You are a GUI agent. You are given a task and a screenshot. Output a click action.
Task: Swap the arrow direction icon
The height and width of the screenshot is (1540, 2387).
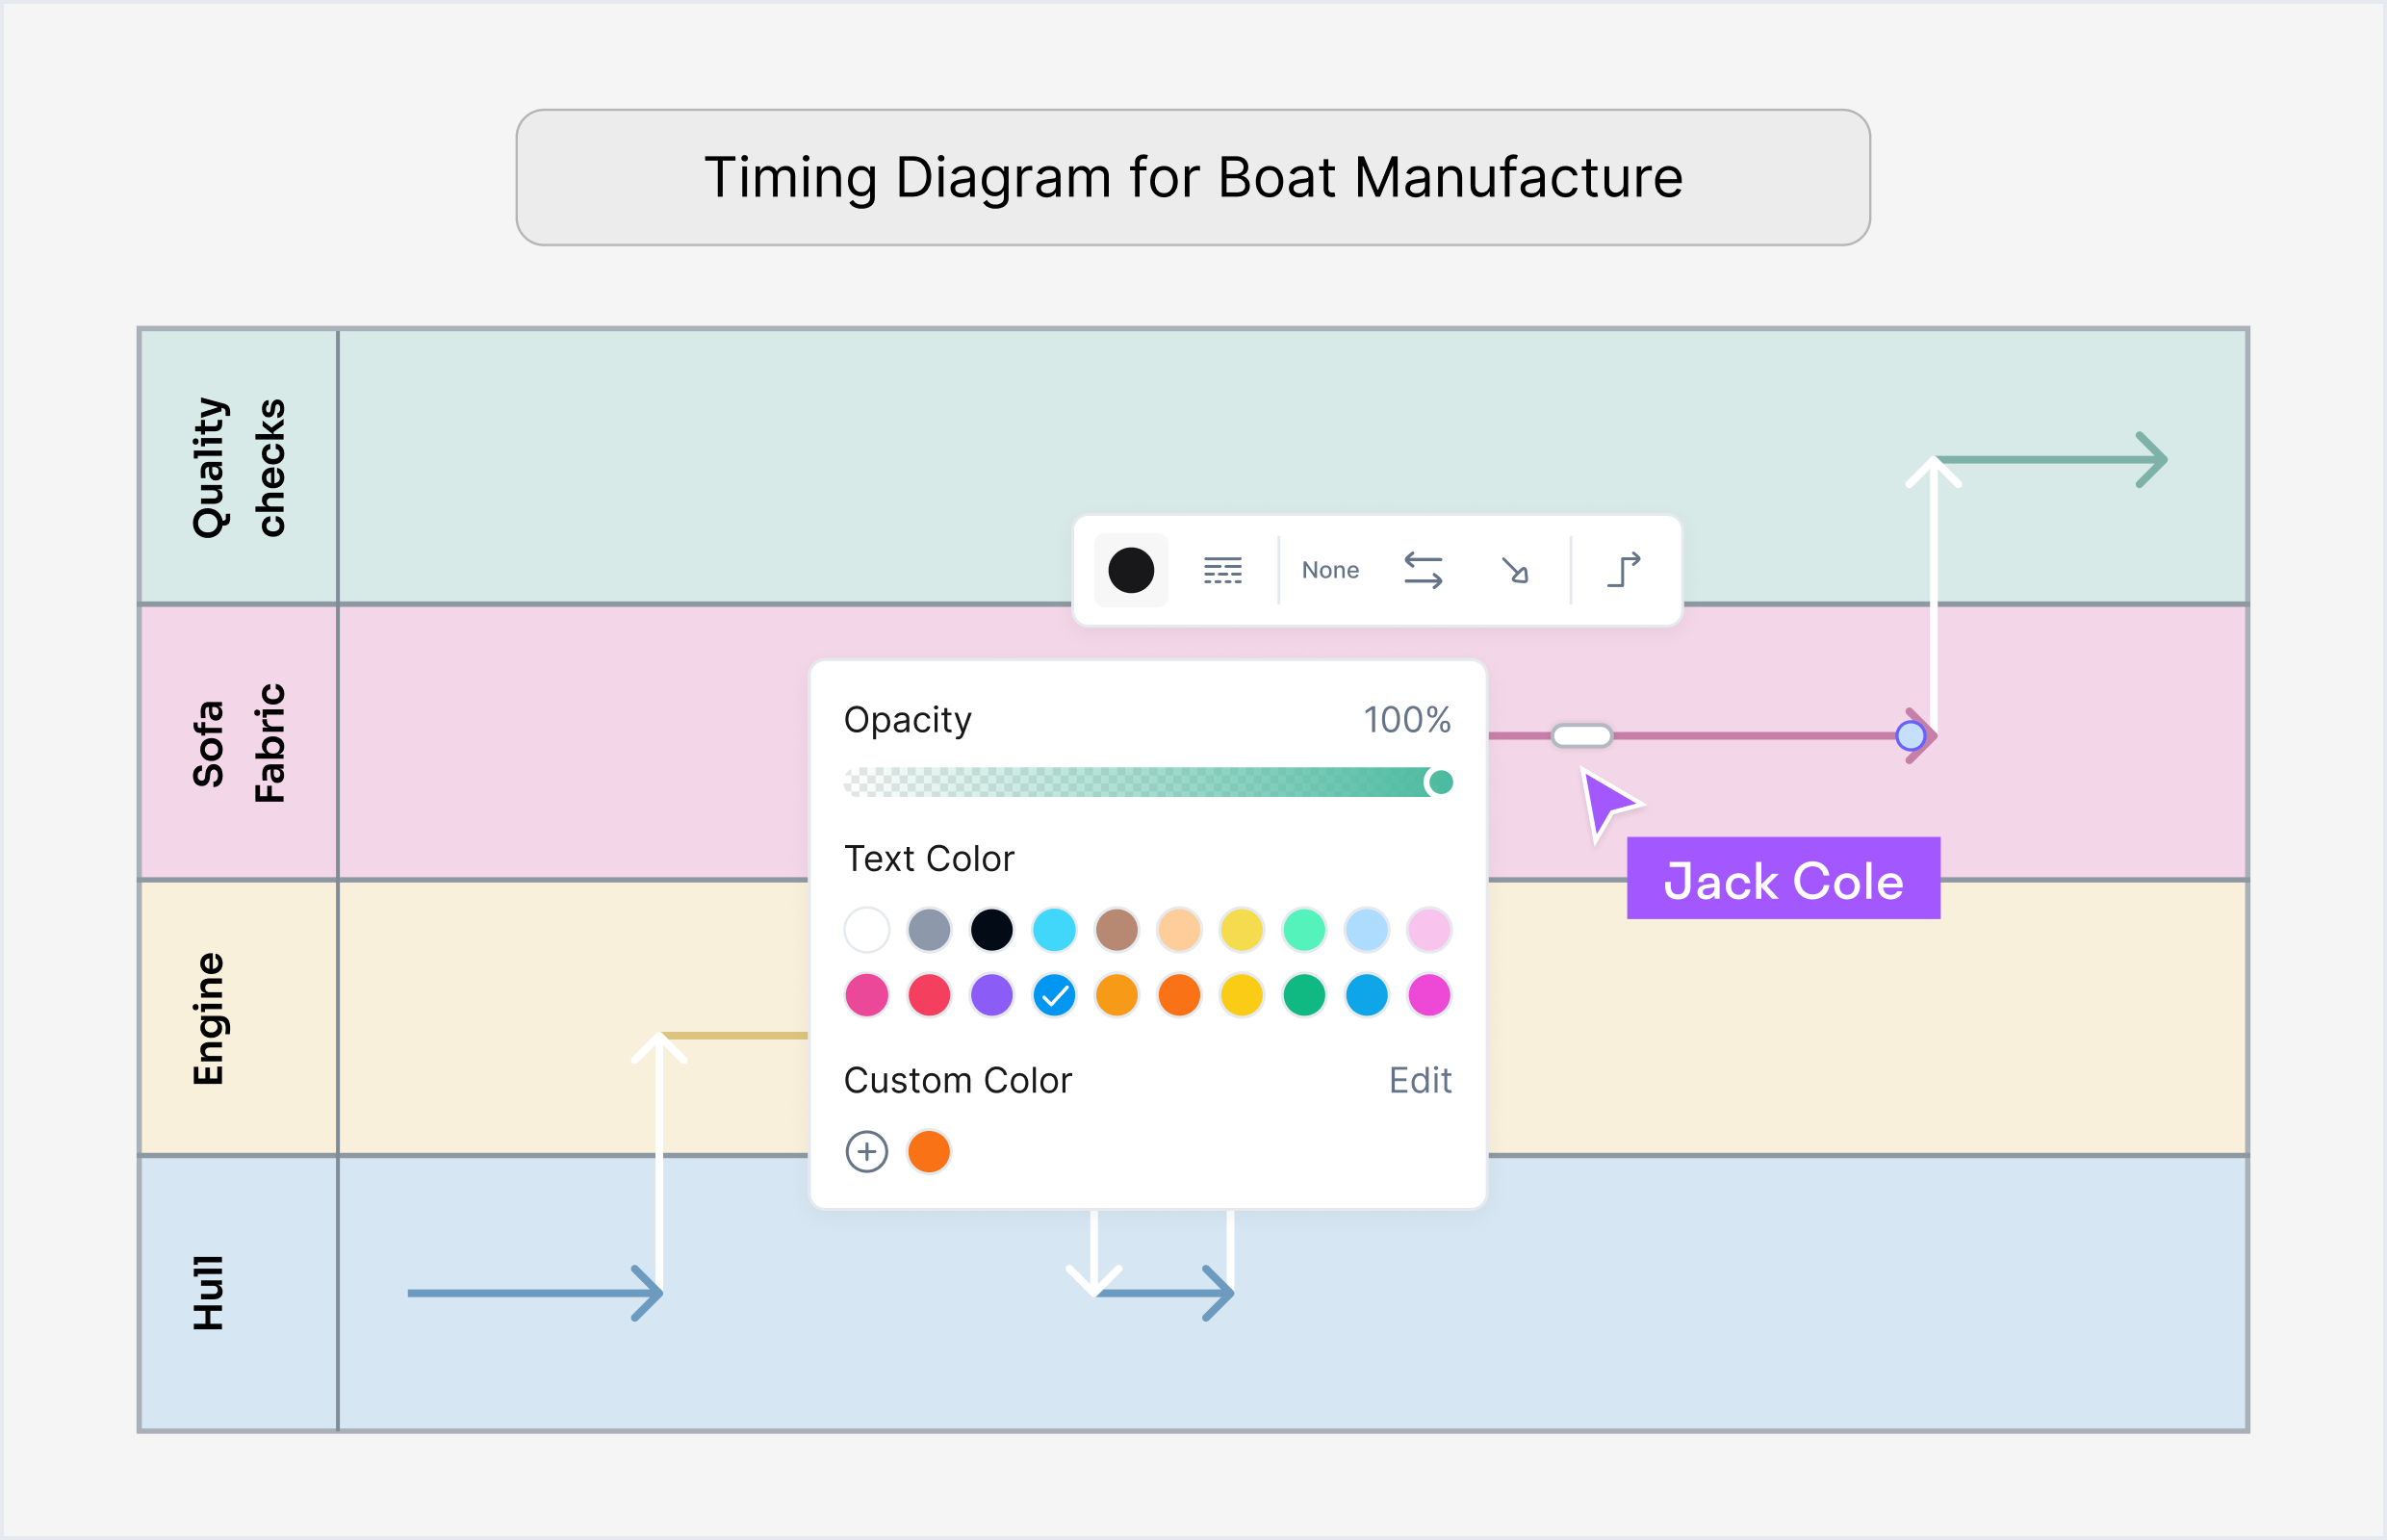click(x=1423, y=570)
